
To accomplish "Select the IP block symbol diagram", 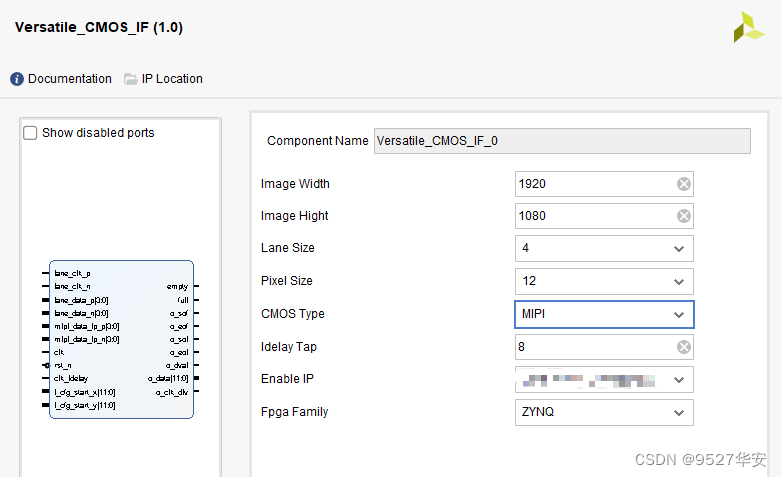I will (x=121, y=340).
